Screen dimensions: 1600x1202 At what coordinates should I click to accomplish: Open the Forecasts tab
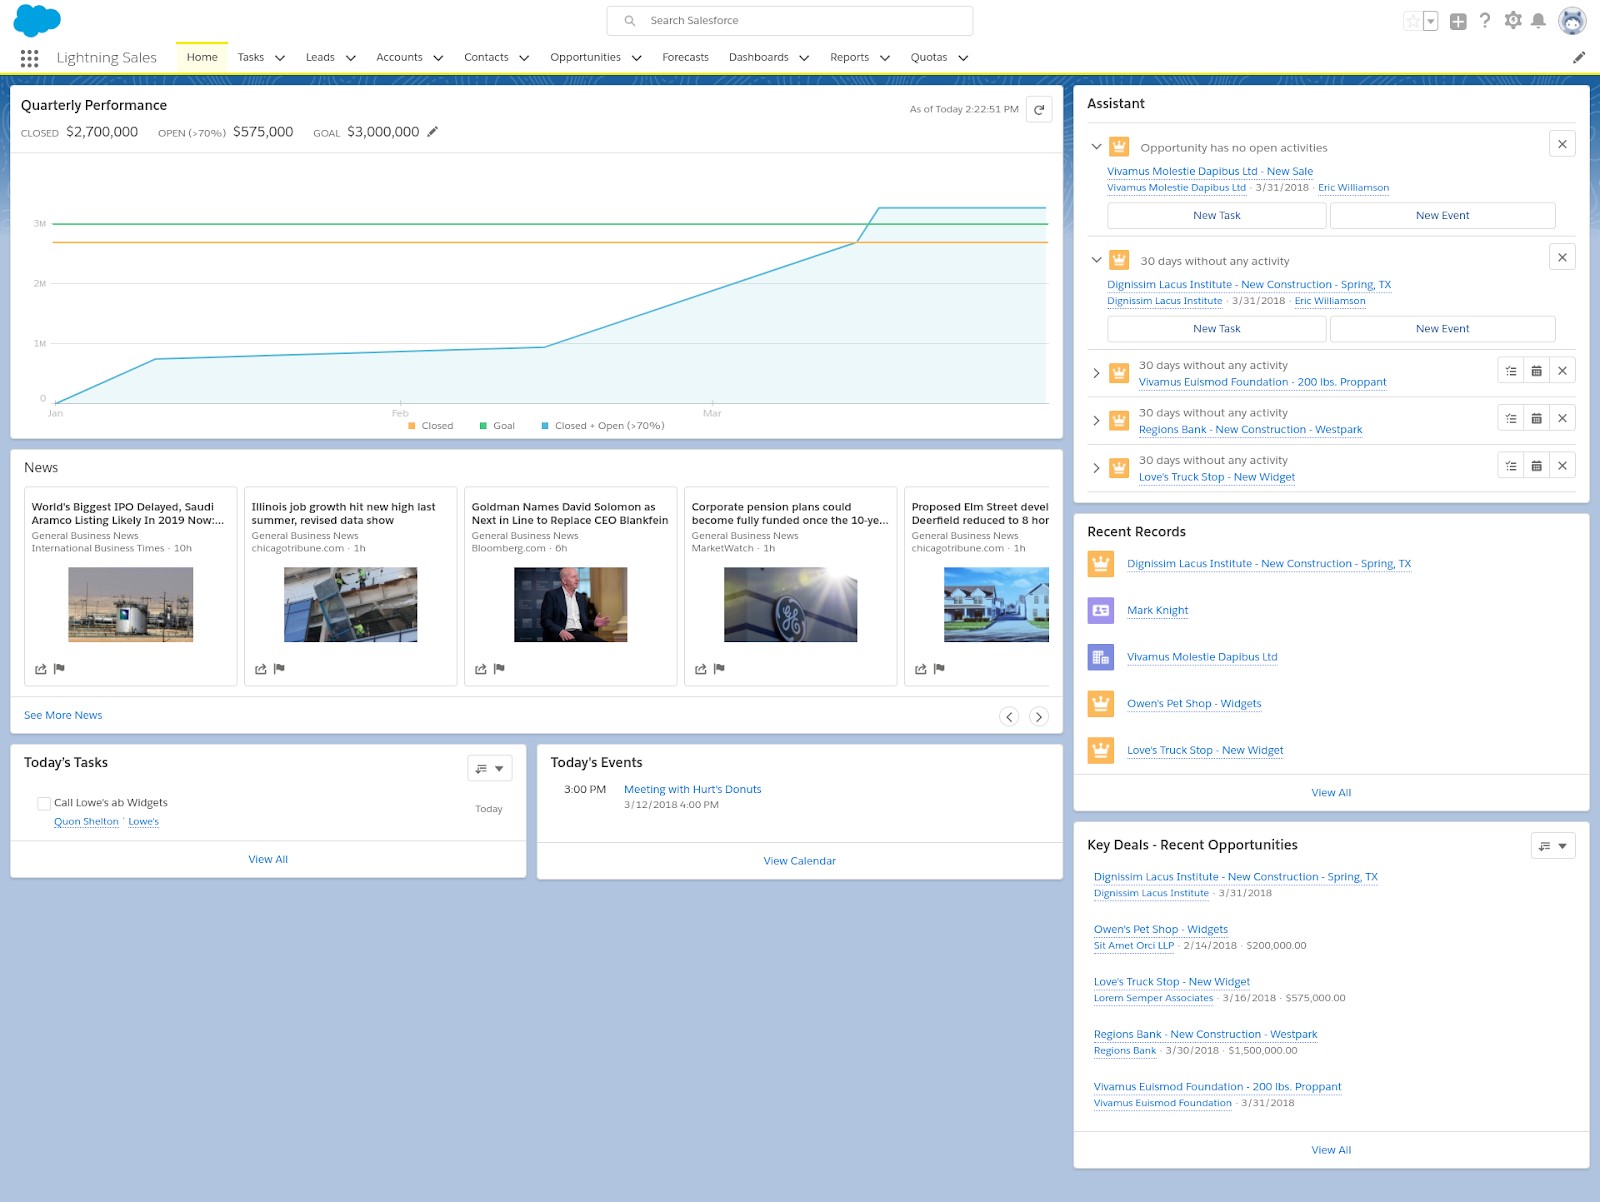tap(685, 57)
